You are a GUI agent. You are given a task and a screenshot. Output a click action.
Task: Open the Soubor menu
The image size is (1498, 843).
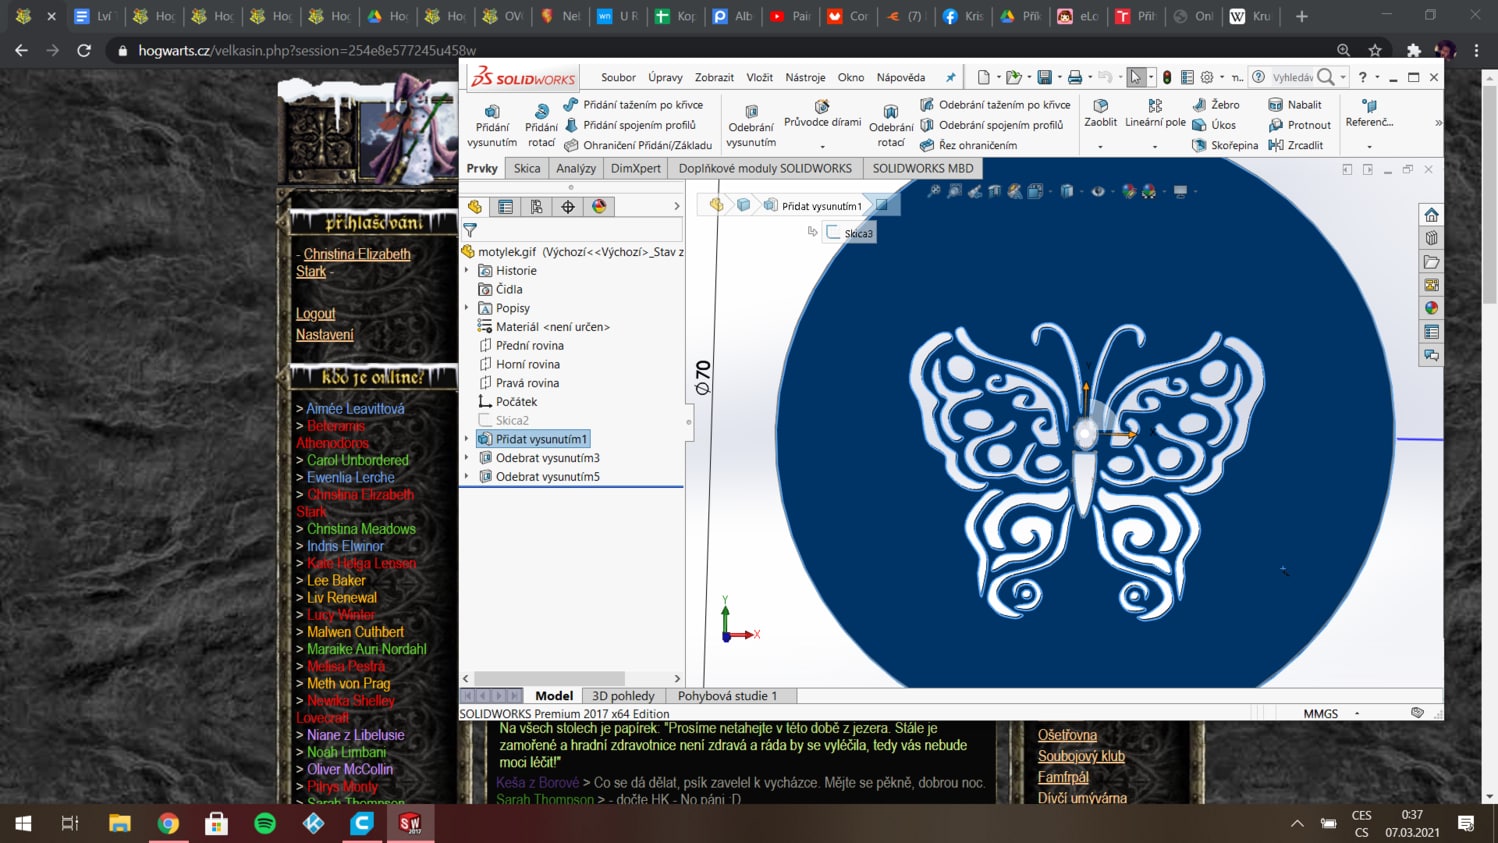click(618, 77)
